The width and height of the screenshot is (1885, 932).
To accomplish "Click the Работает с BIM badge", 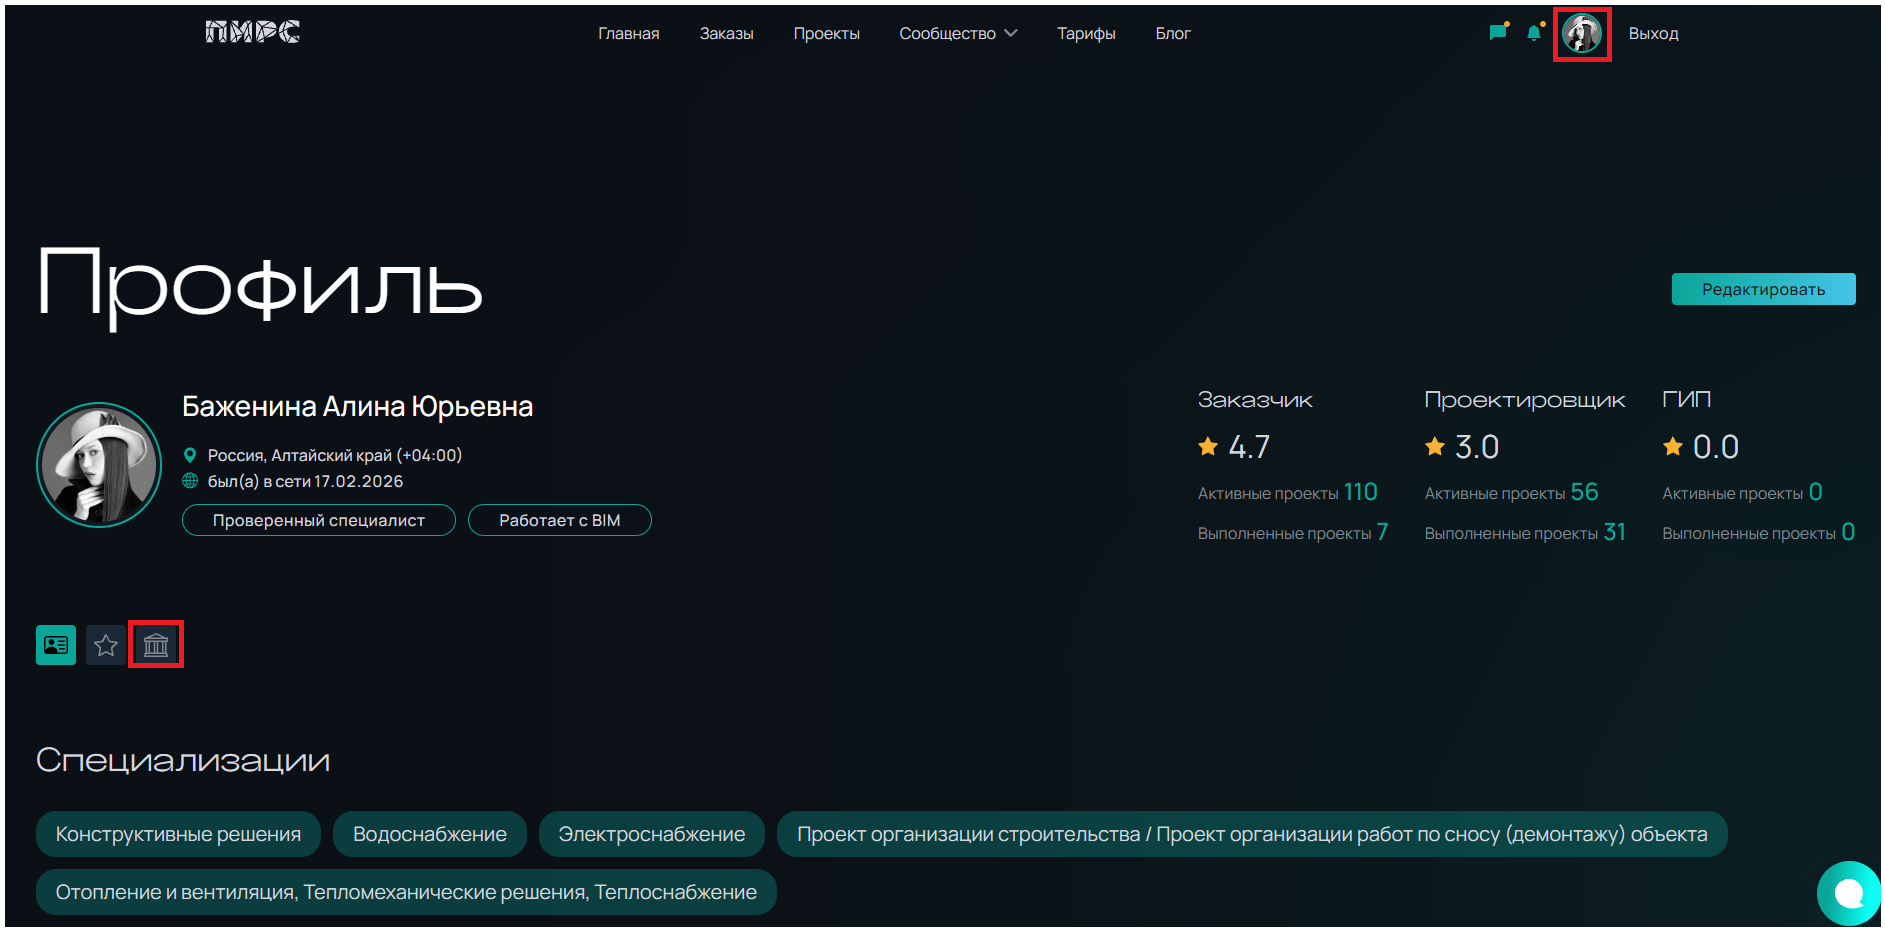I will pyautogui.click(x=559, y=520).
